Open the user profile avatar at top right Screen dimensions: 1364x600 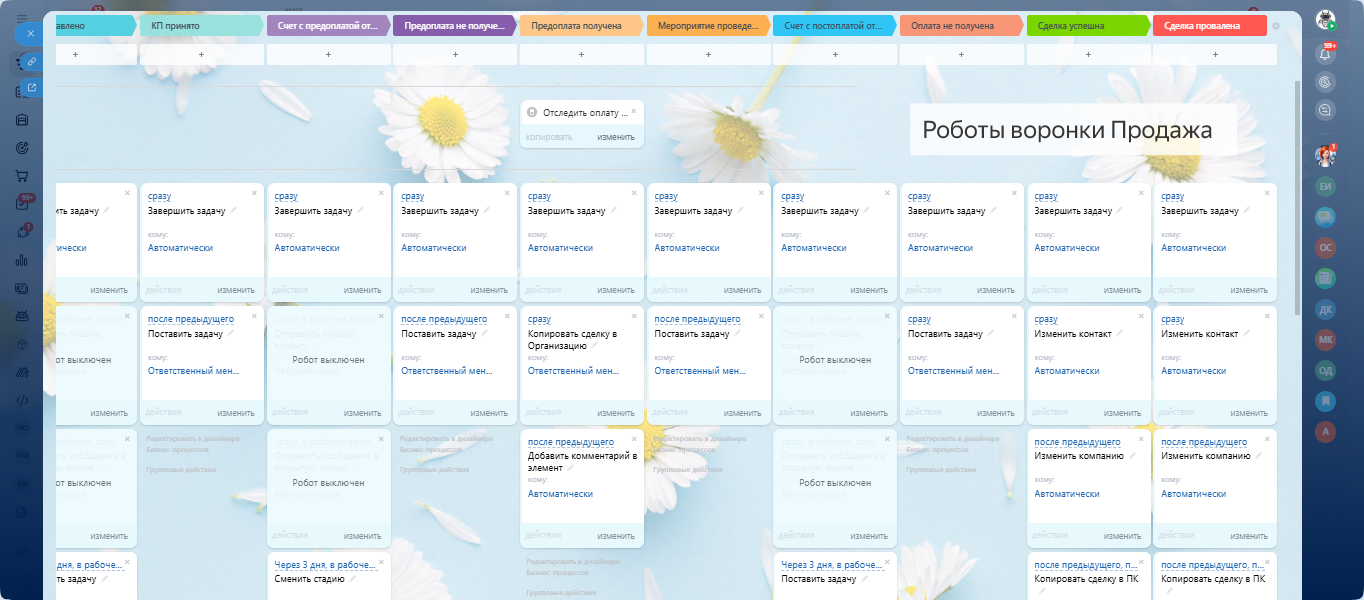pyautogui.click(x=1326, y=20)
